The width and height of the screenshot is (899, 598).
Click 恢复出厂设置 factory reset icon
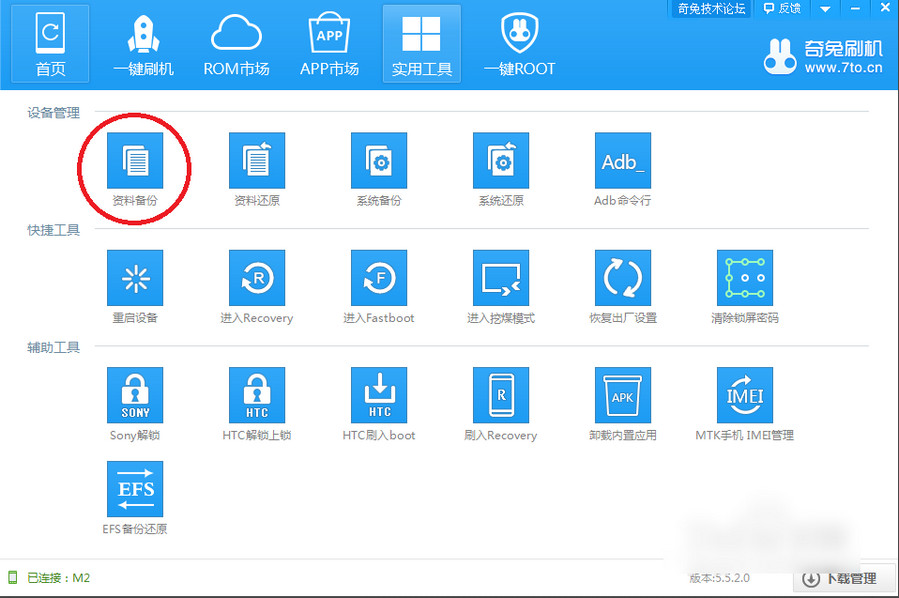pos(623,277)
